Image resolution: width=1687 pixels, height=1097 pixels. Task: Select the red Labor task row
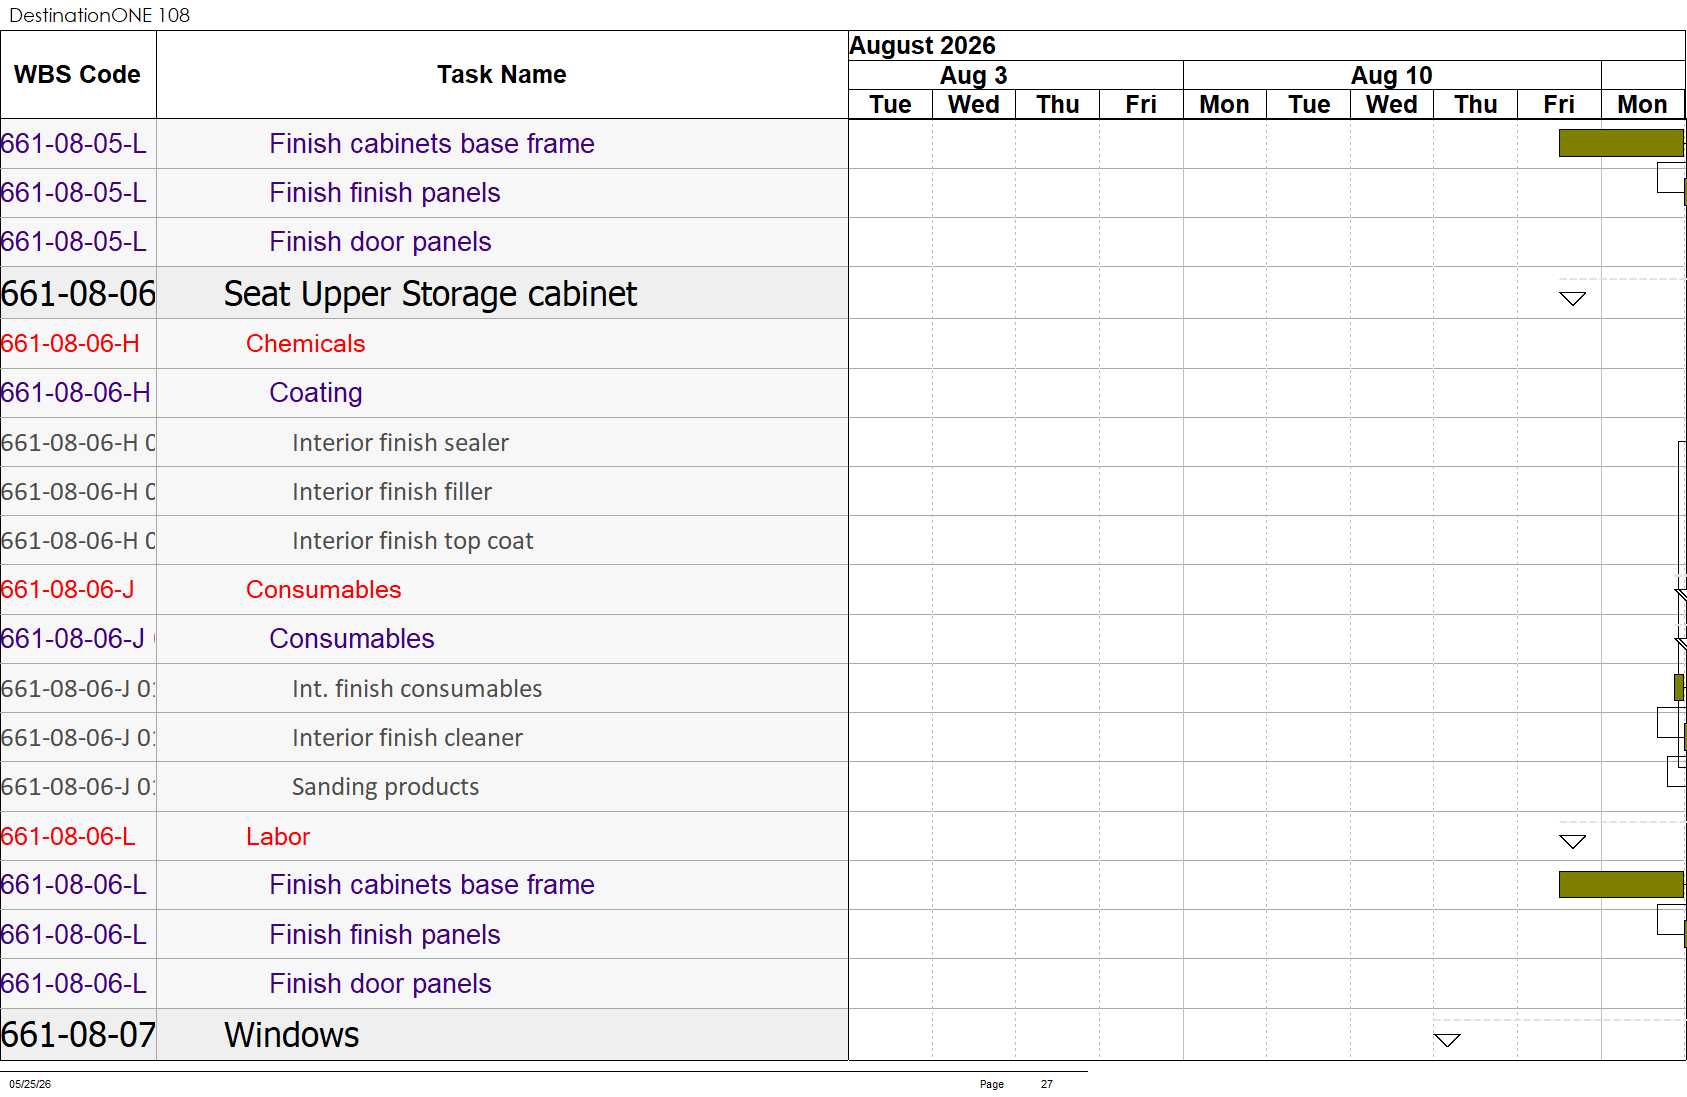(278, 837)
